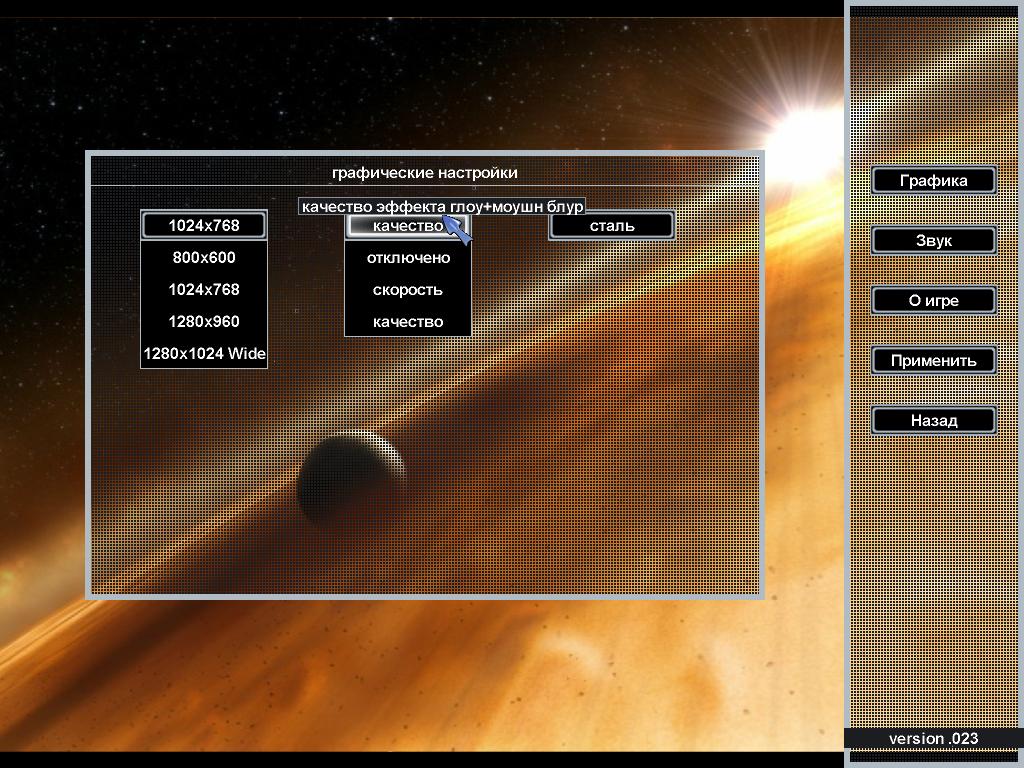Expand the сталь dropdown

point(611,226)
